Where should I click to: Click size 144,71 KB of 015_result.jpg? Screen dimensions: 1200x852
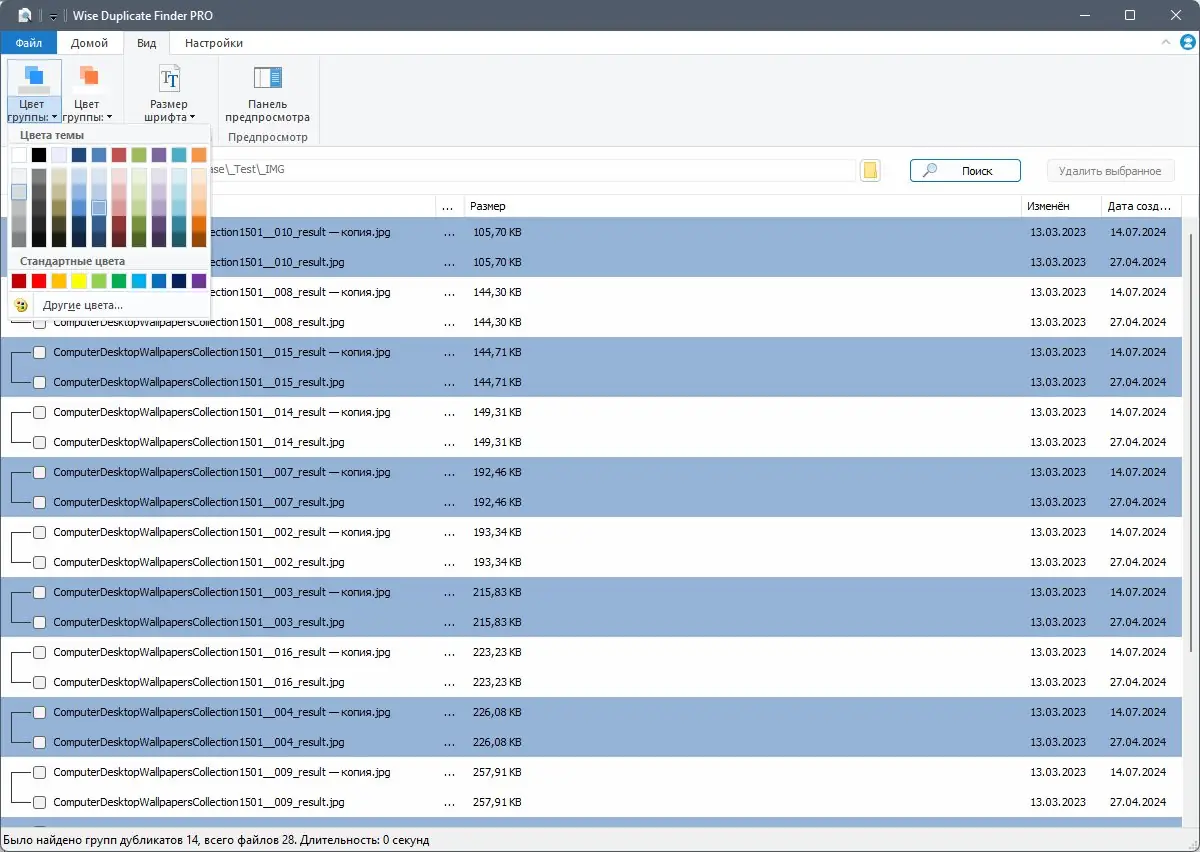(x=497, y=382)
